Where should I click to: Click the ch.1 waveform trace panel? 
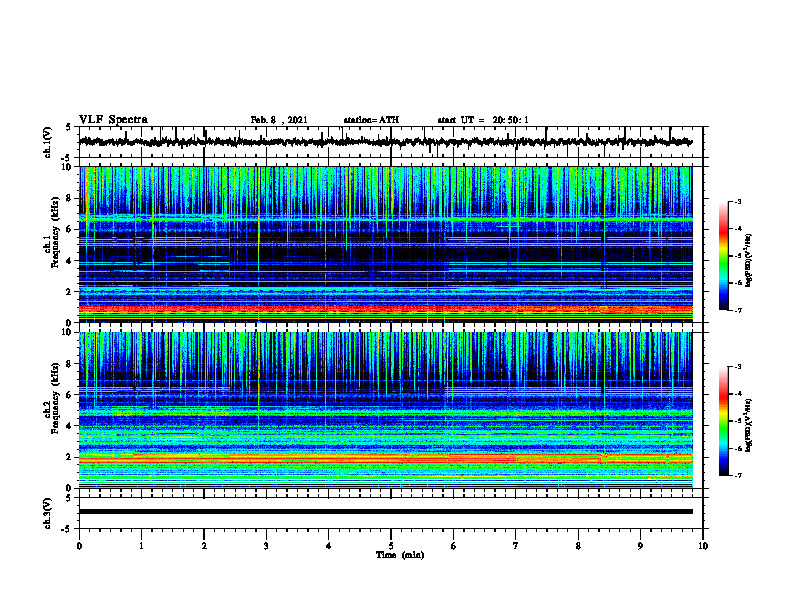click(x=391, y=142)
